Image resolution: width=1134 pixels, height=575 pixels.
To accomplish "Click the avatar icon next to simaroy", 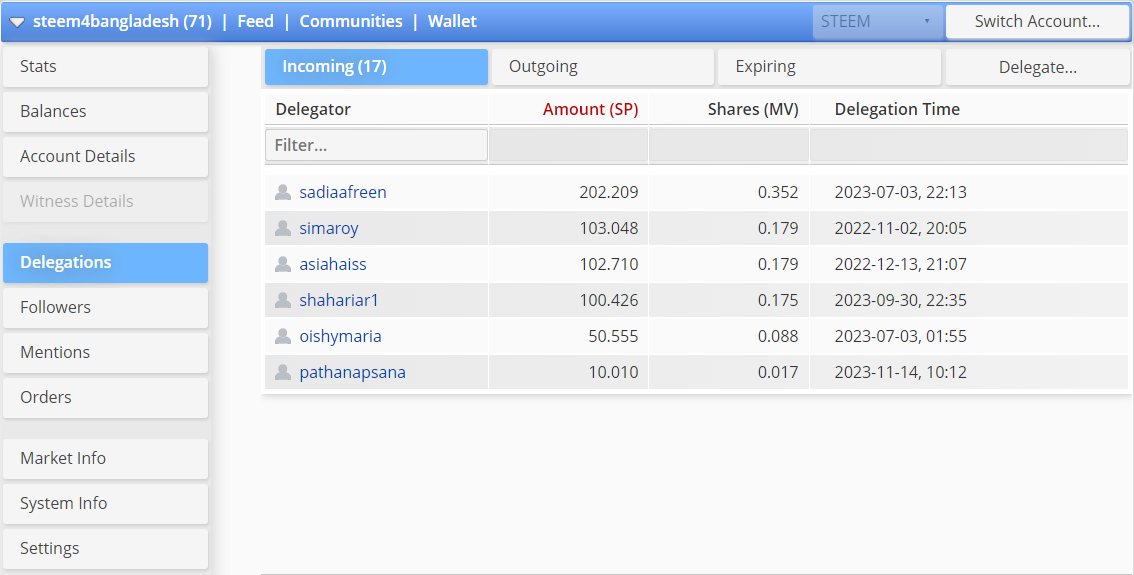I will click(x=283, y=228).
